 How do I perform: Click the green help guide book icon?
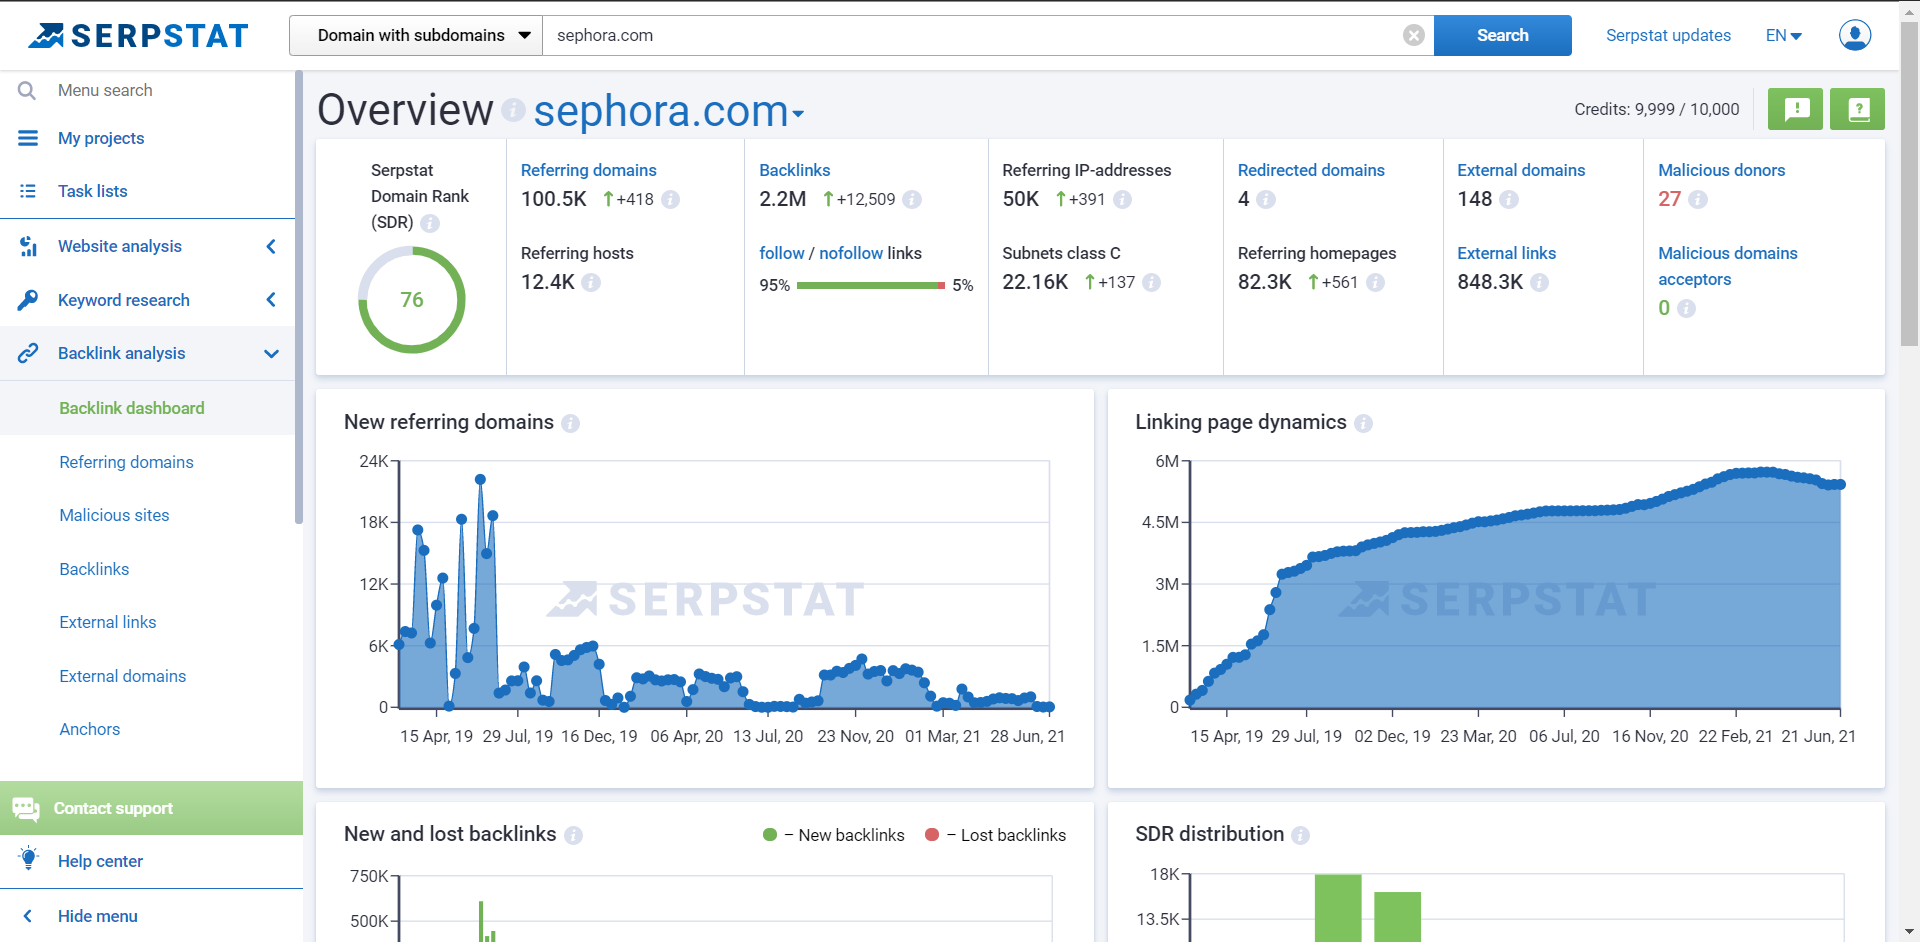(1857, 109)
